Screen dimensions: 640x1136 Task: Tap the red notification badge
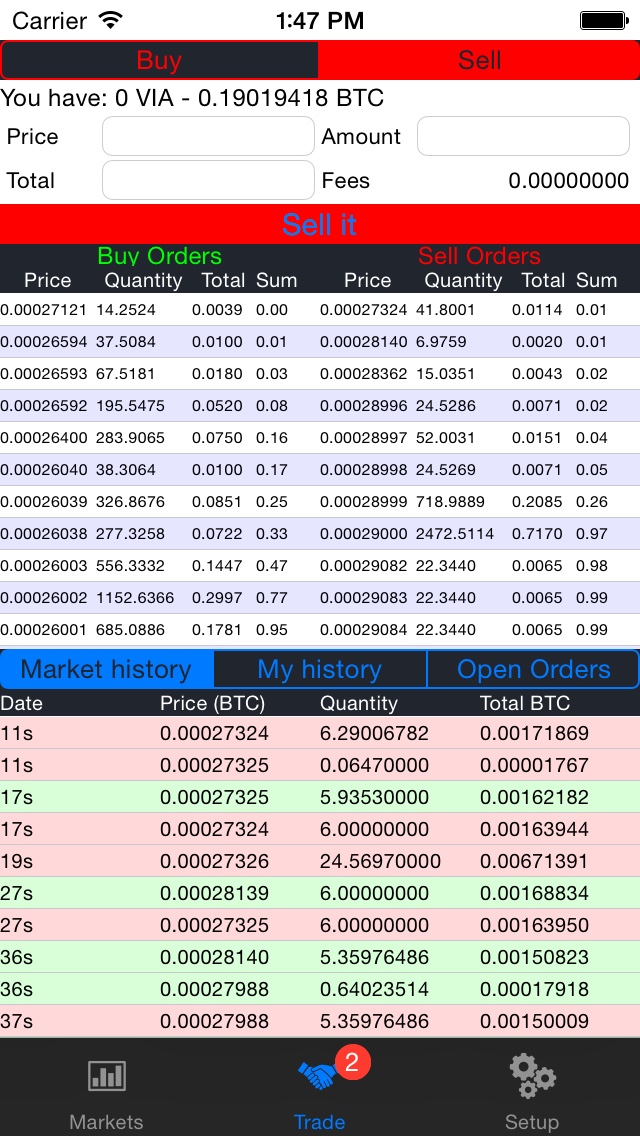[351, 1063]
